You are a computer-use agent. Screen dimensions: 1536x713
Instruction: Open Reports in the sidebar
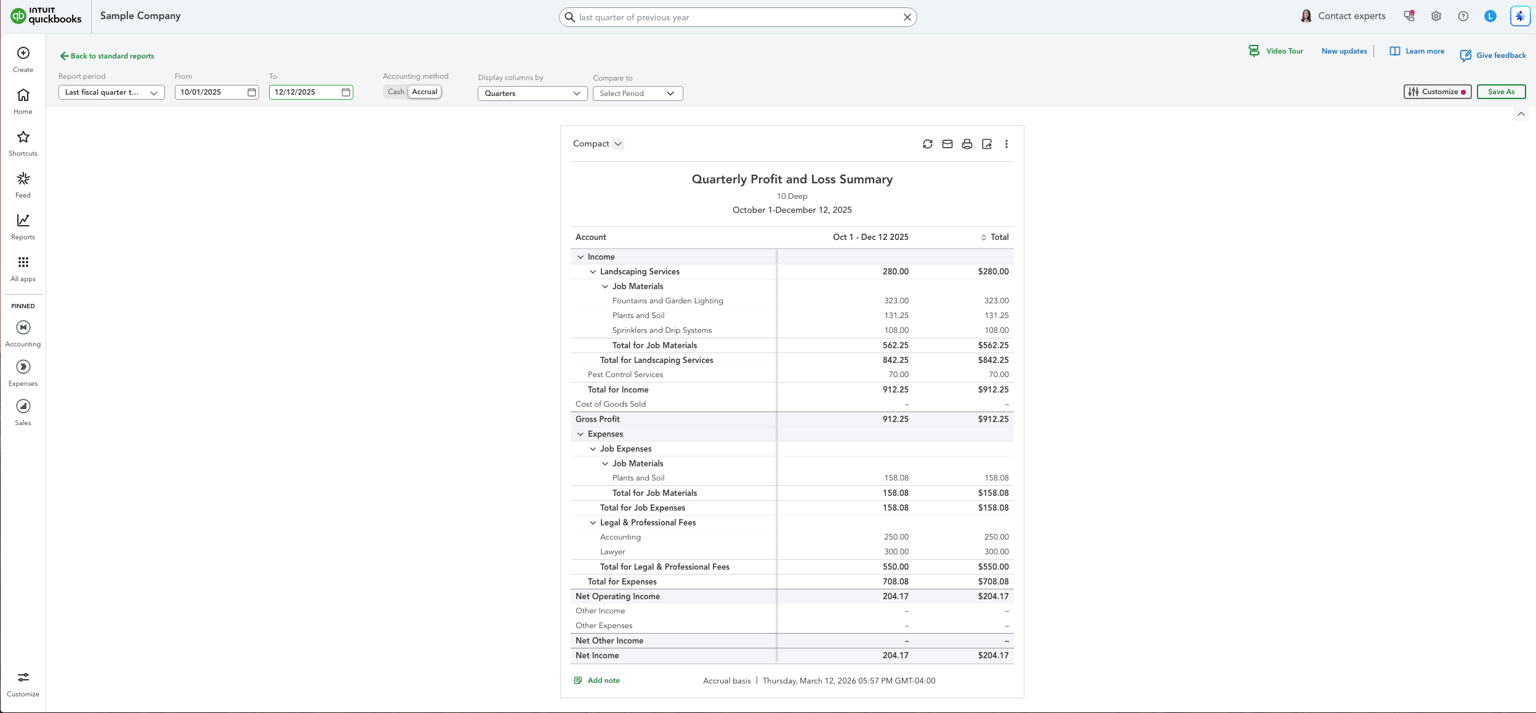pyautogui.click(x=23, y=227)
